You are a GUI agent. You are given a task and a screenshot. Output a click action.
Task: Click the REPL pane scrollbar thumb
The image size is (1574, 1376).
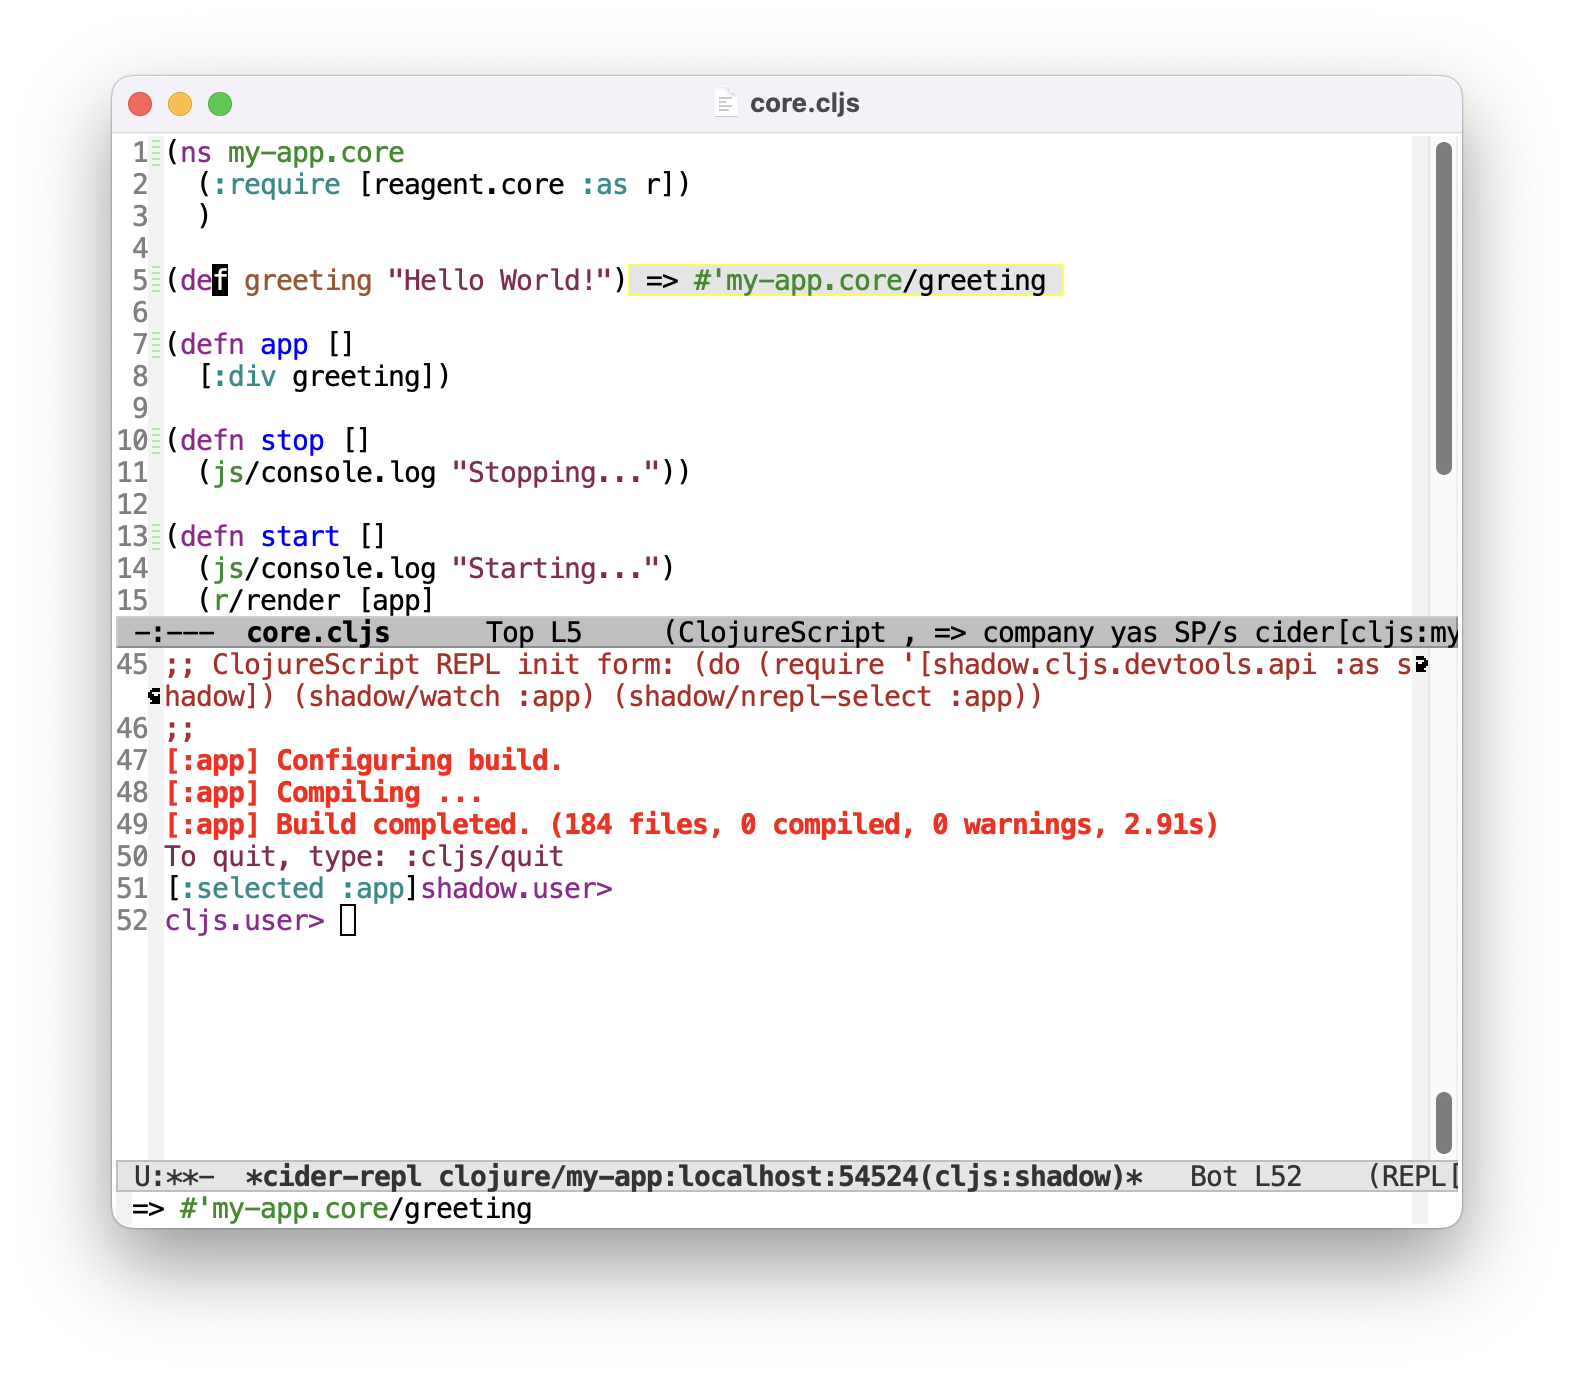1443,1122
